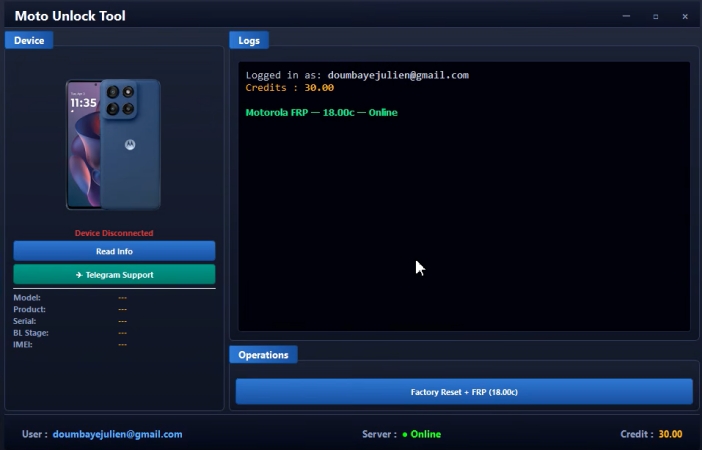Click the Read Info button

pos(114,251)
